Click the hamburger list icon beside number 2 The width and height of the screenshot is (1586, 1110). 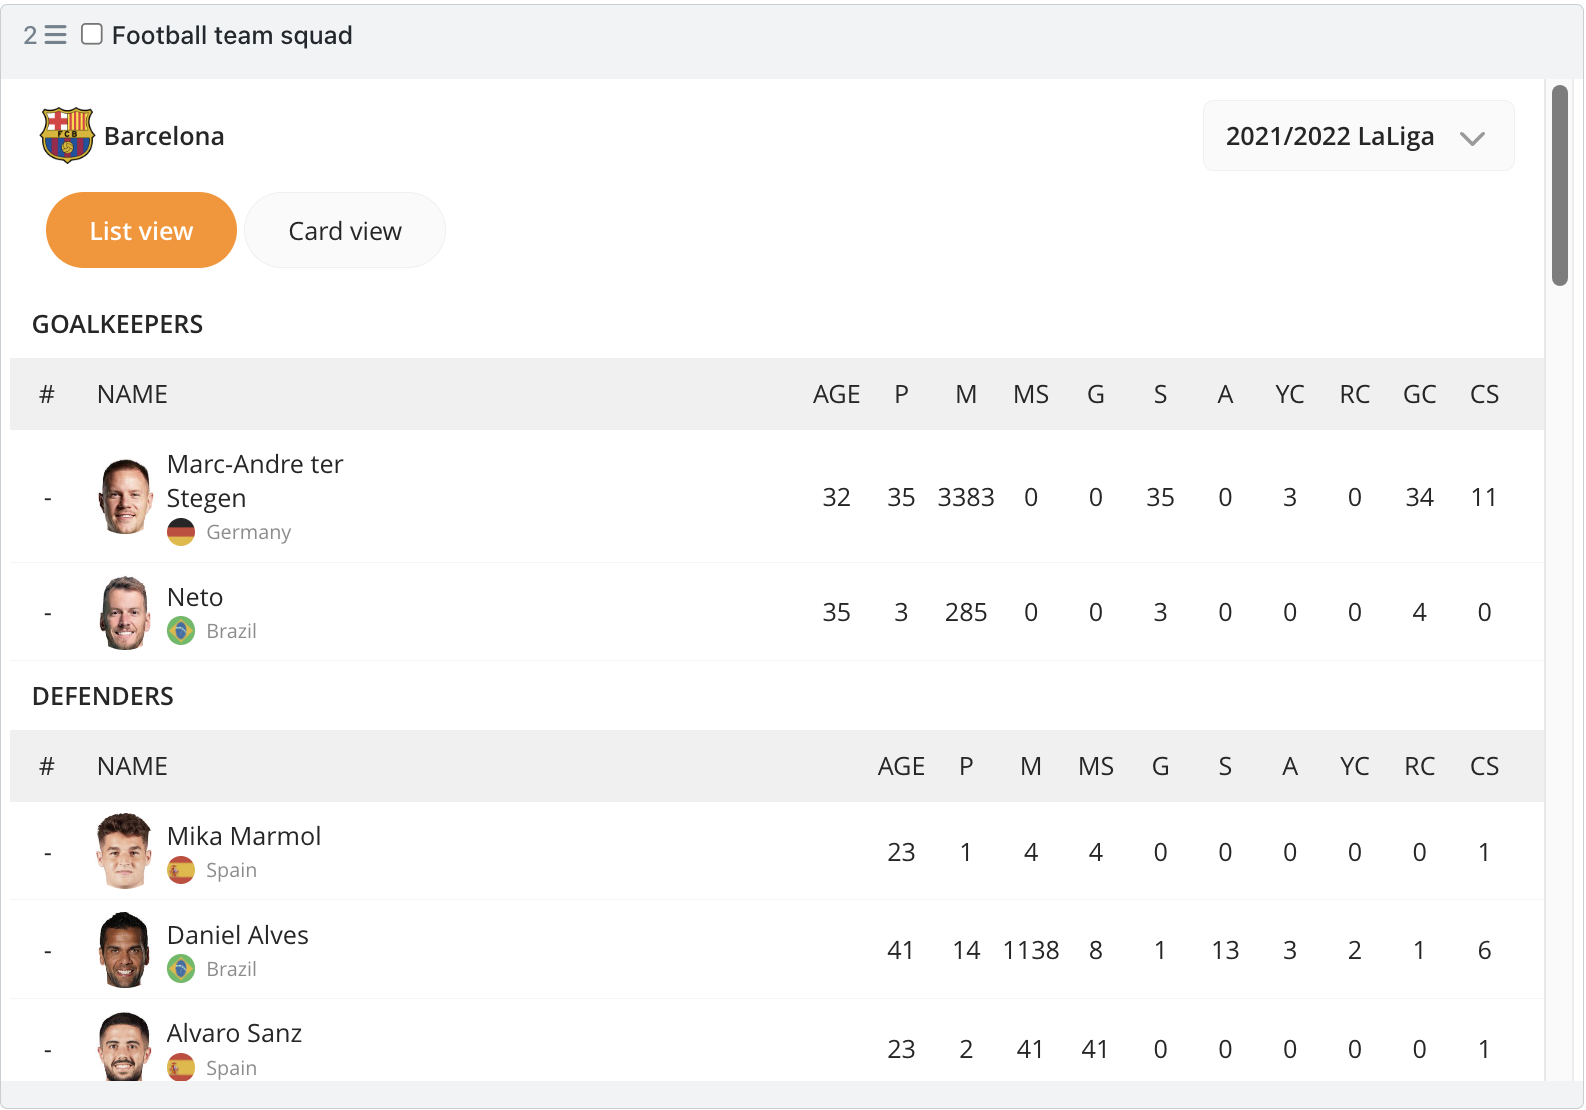click(56, 35)
